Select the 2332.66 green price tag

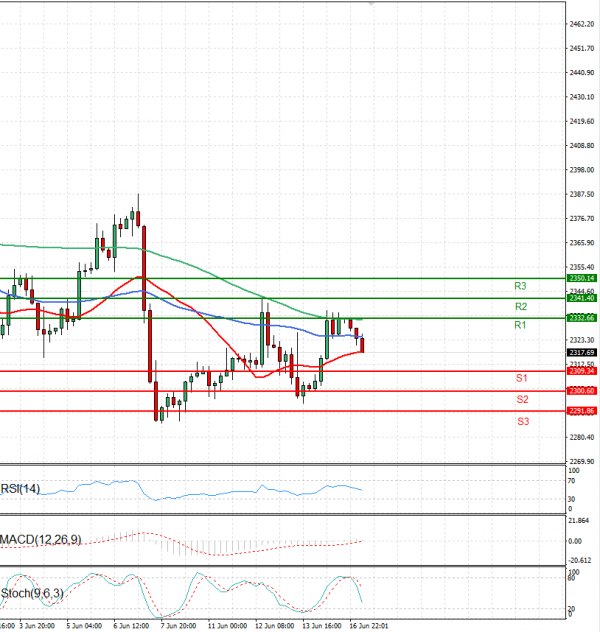(x=581, y=318)
